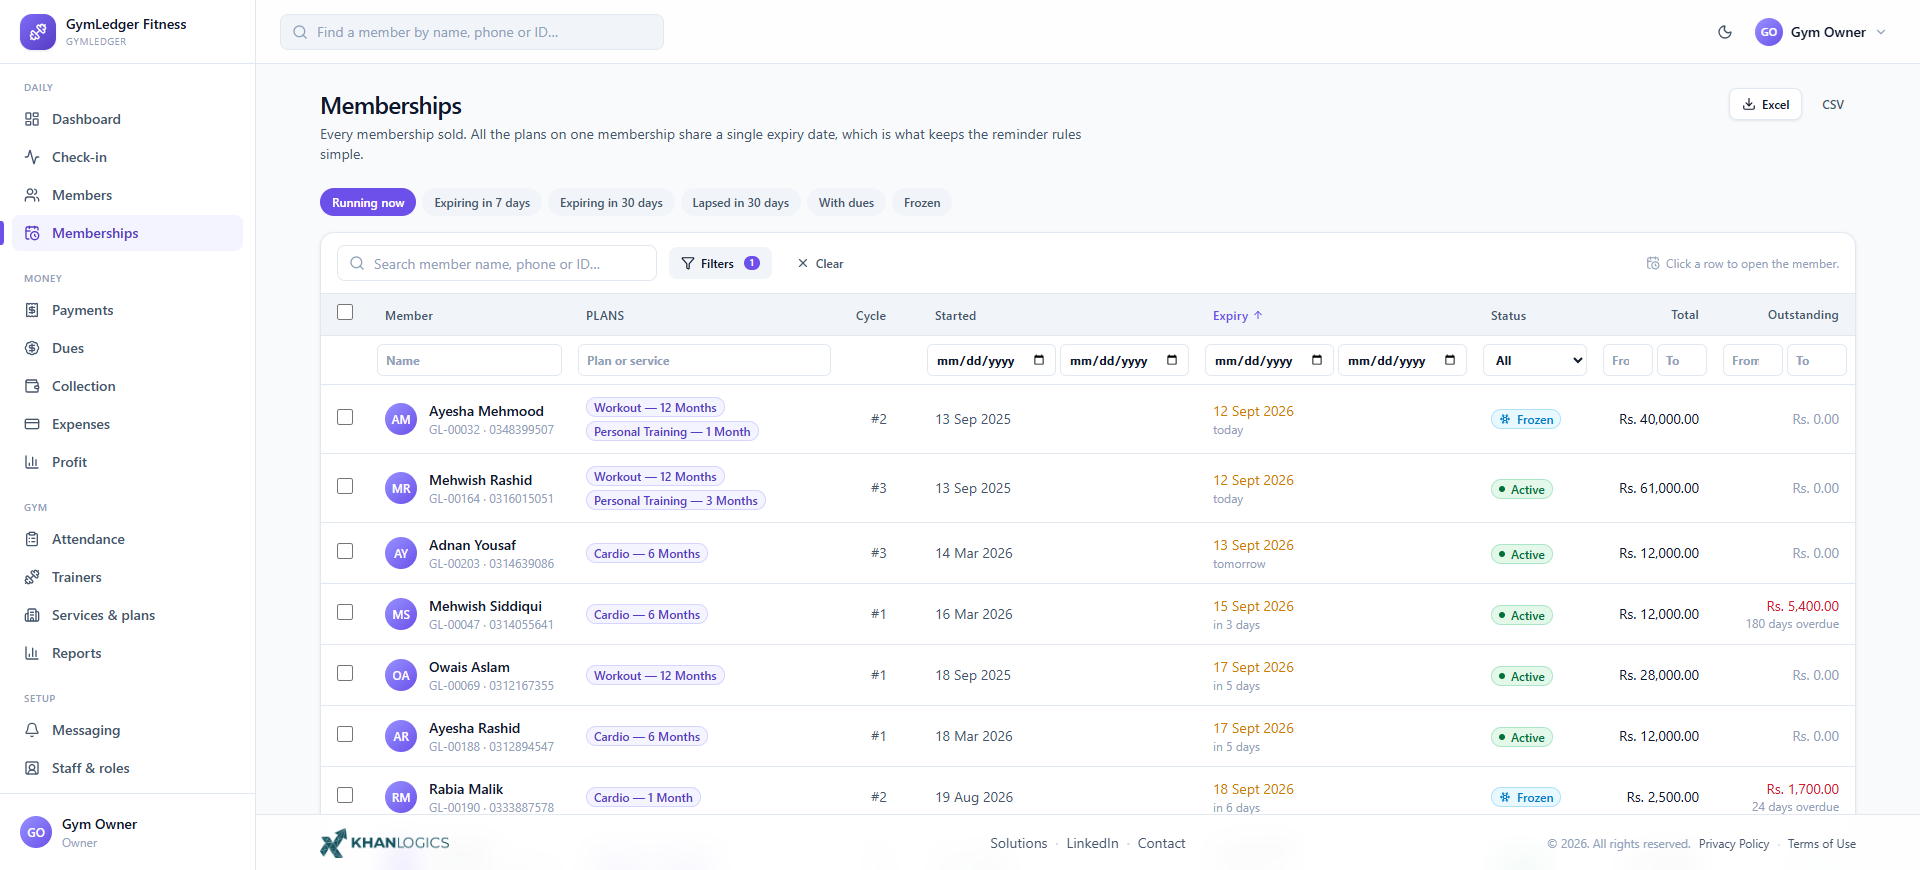Click the AM avatar for Ayesha Mehmood

point(401,419)
